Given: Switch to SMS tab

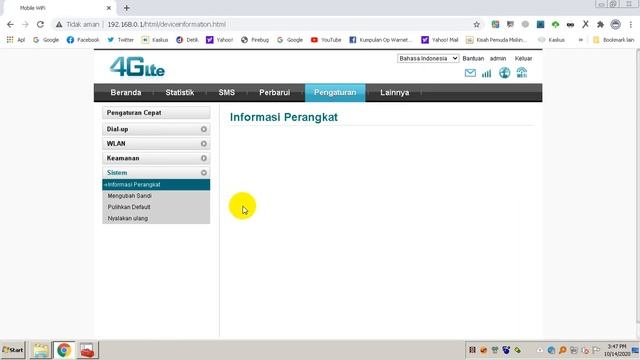Looking at the screenshot, I should (x=227, y=93).
